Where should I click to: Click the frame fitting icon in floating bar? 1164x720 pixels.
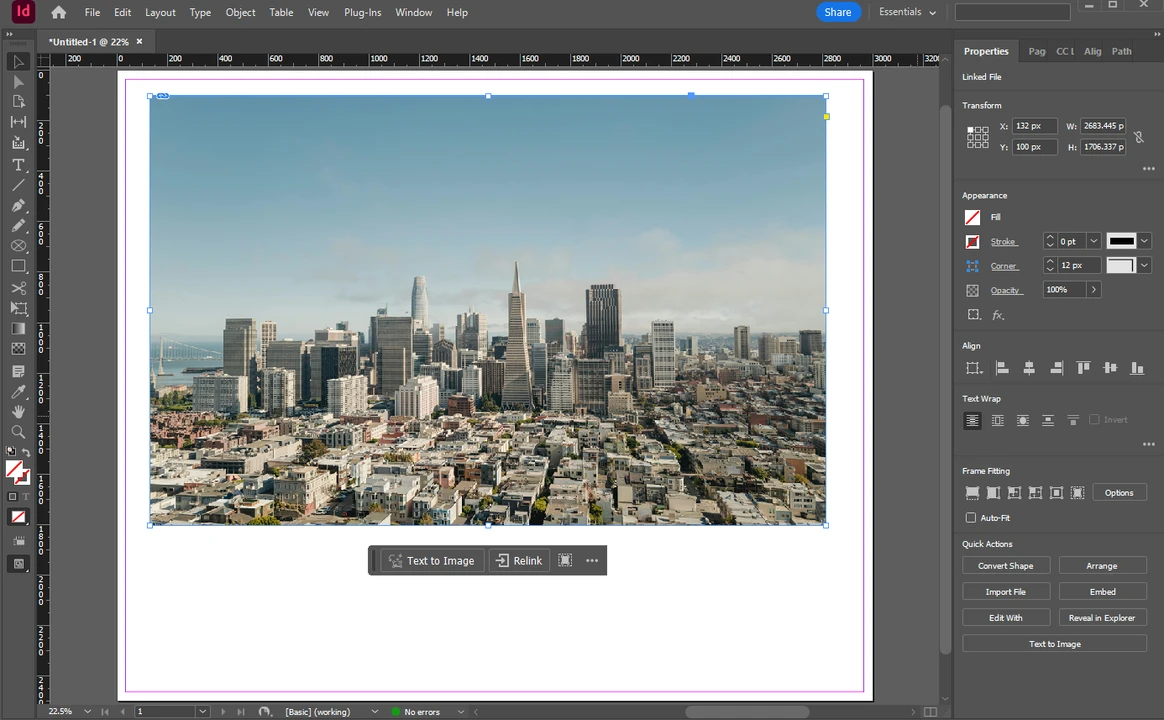tap(565, 560)
